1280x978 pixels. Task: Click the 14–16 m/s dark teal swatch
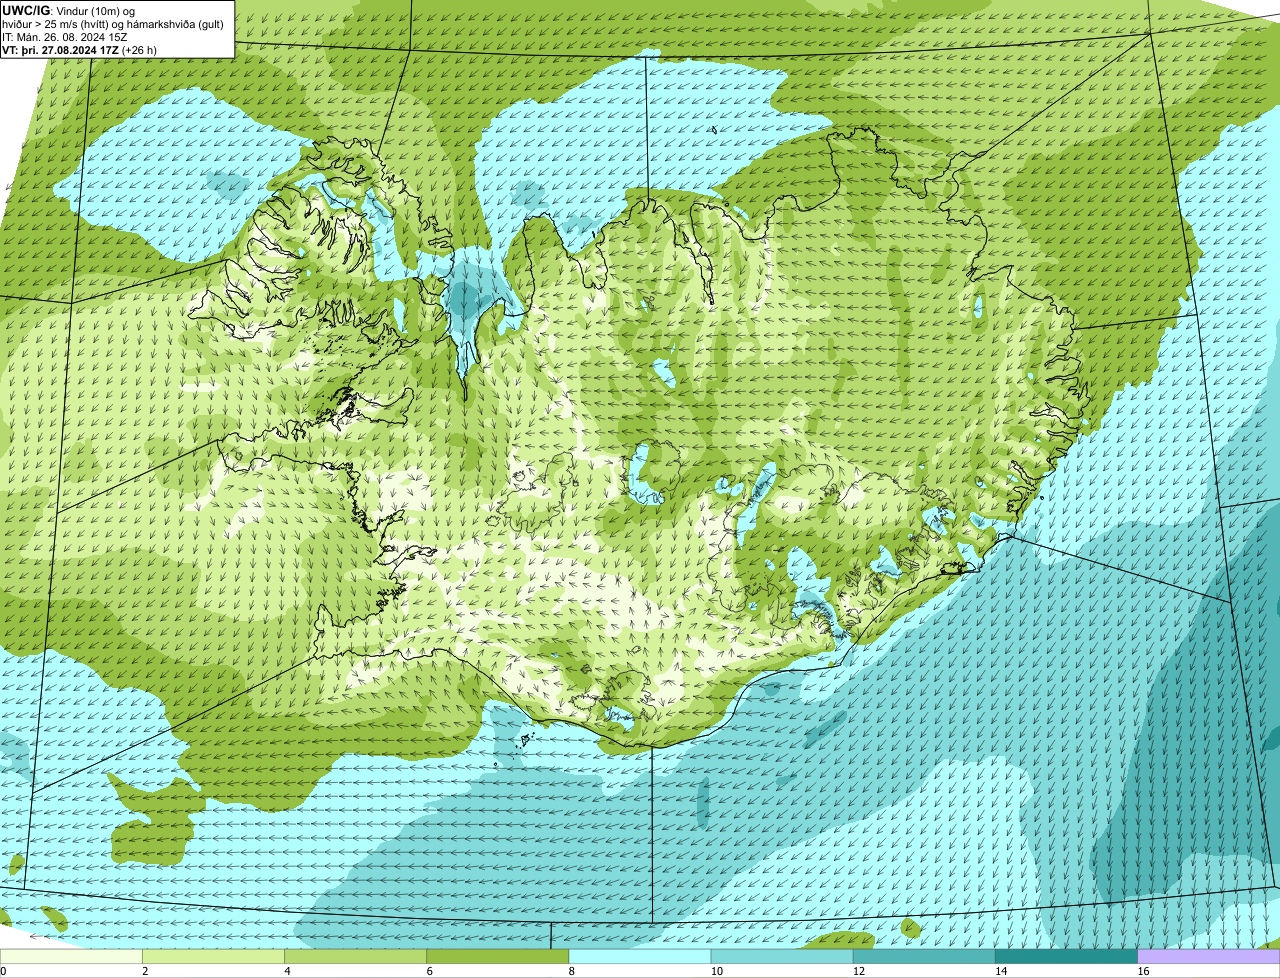click(1066, 957)
